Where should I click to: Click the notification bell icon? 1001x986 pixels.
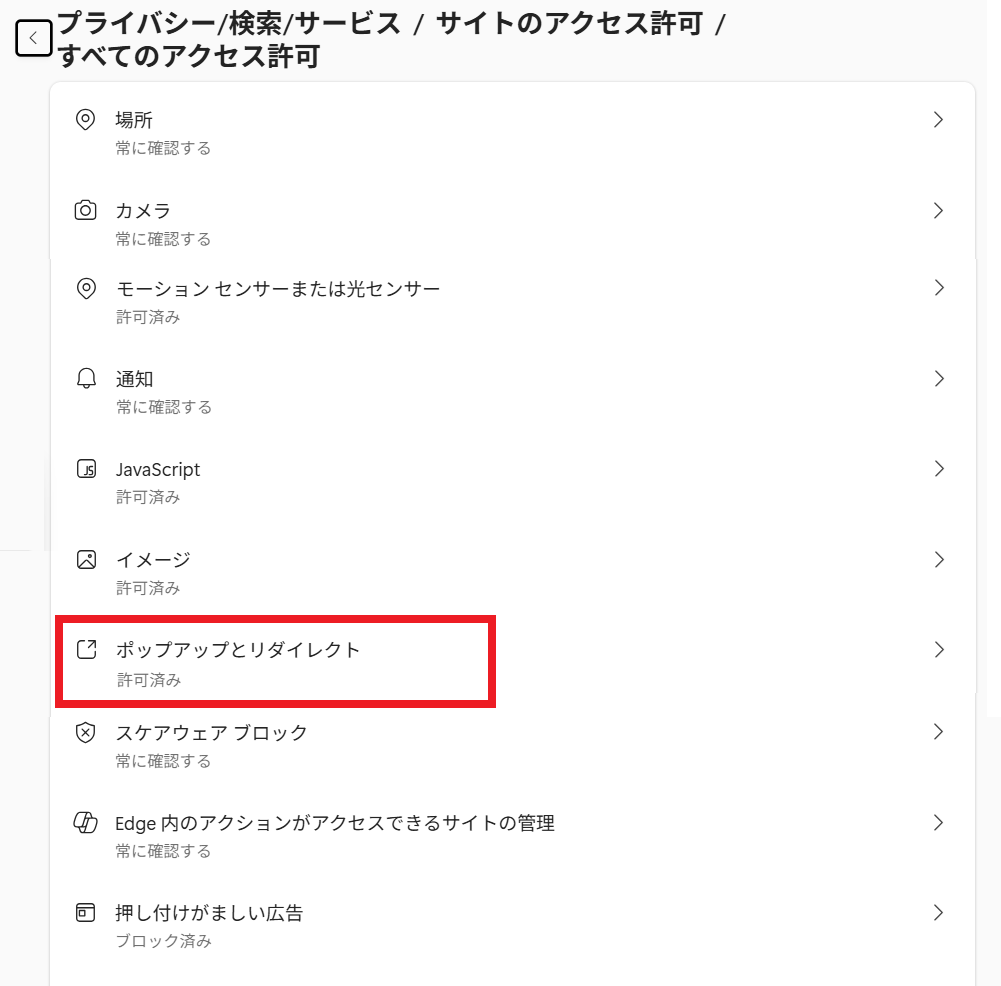[86, 379]
